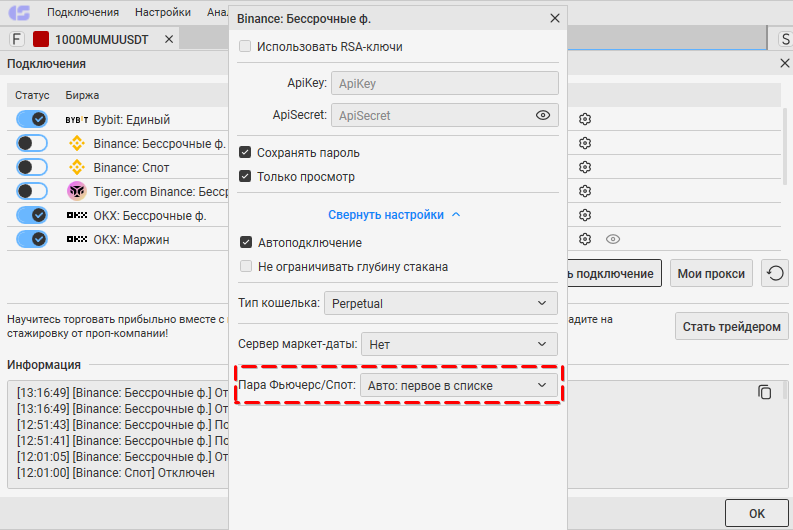Click the Tiger.com logo icon

click(77, 191)
